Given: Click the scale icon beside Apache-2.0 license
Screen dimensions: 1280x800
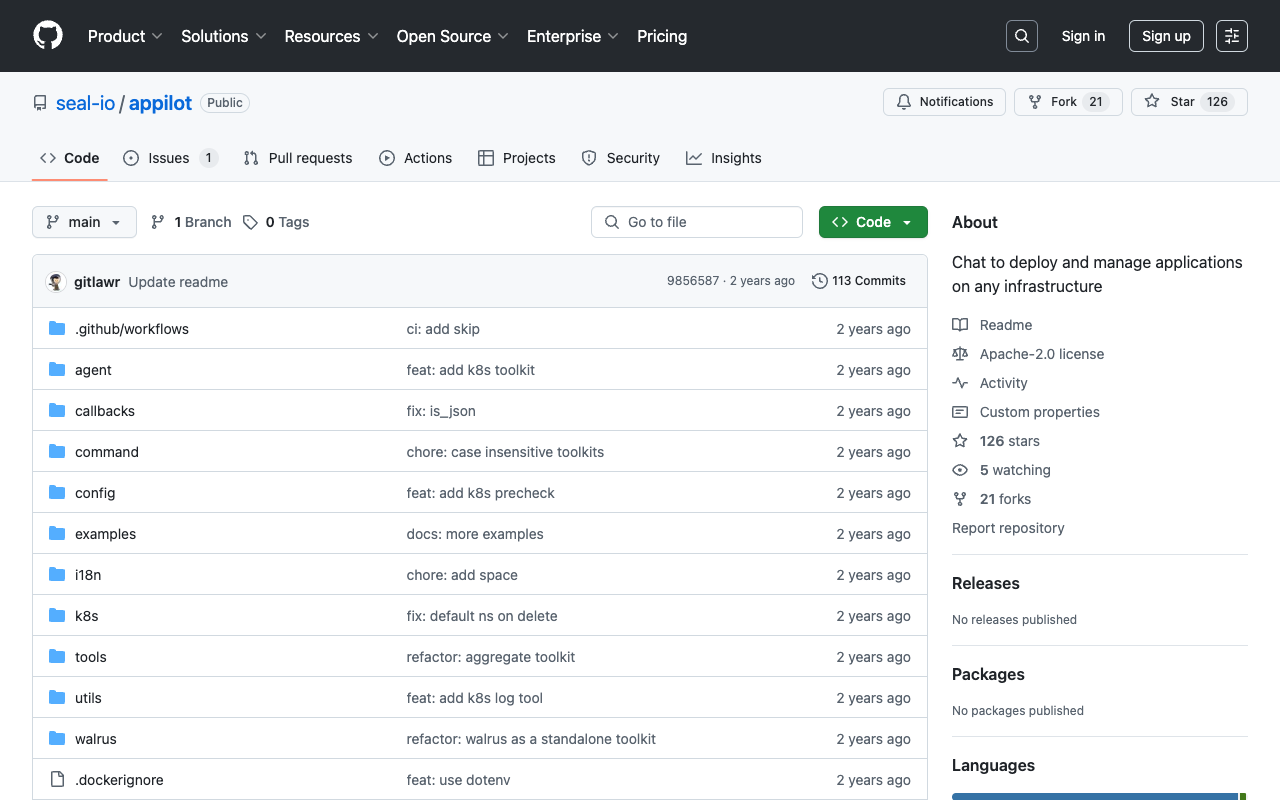Looking at the screenshot, I should point(960,354).
